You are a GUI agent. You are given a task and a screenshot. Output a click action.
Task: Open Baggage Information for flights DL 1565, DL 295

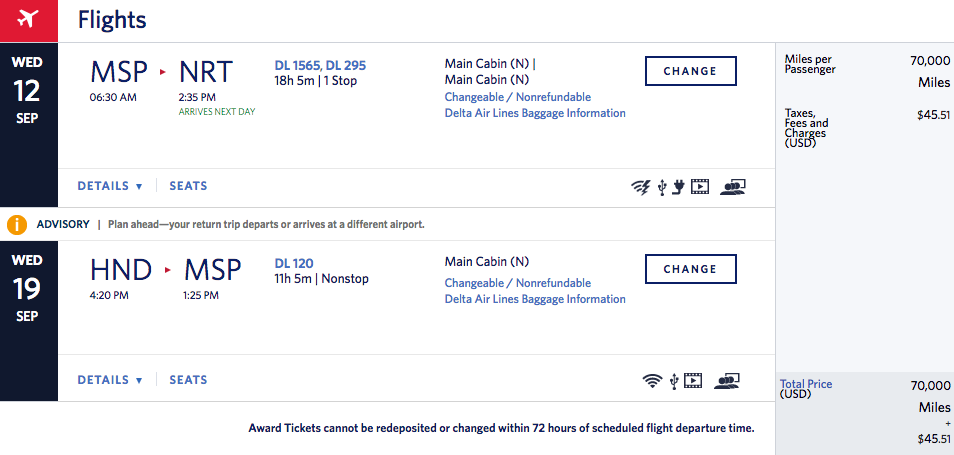tap(535, 113)
